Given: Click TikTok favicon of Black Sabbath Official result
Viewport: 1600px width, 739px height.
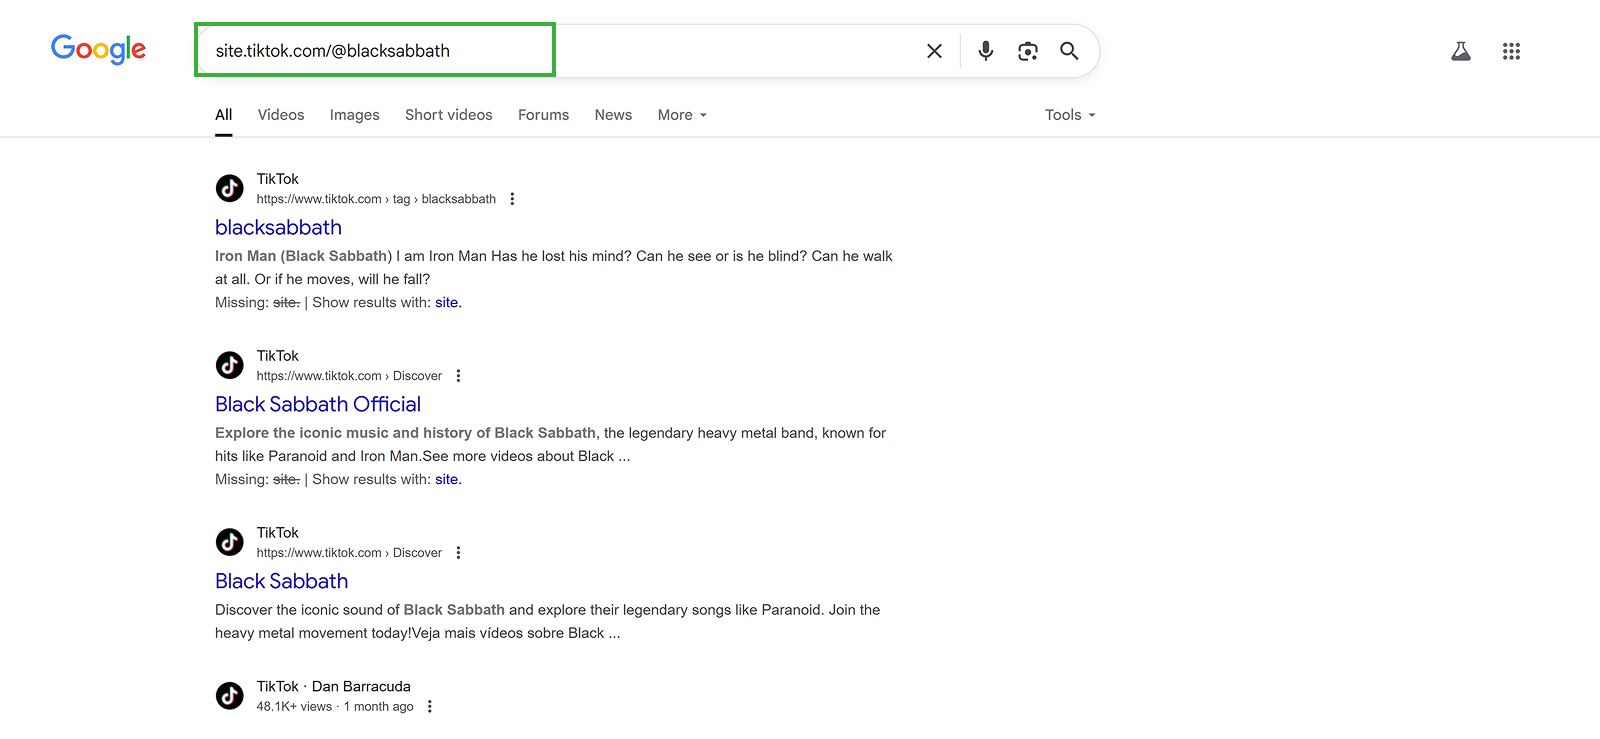Looking at the screenshot, I should [230, 365].
